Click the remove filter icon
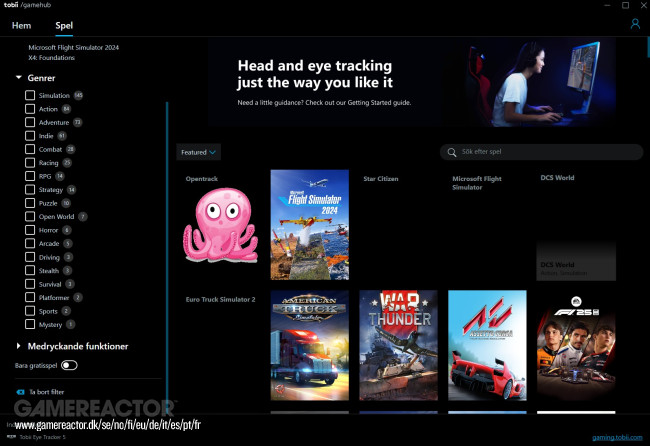650x446 pixels. (x=20, y=392)
